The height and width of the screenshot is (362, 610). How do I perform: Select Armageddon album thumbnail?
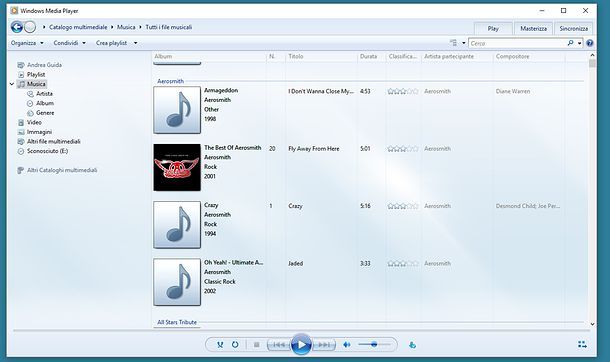coord(177,110)
